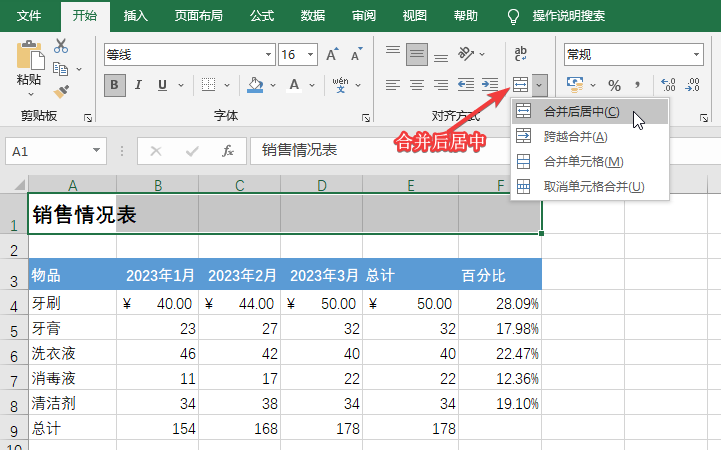Select column B header

coord(158,185)
